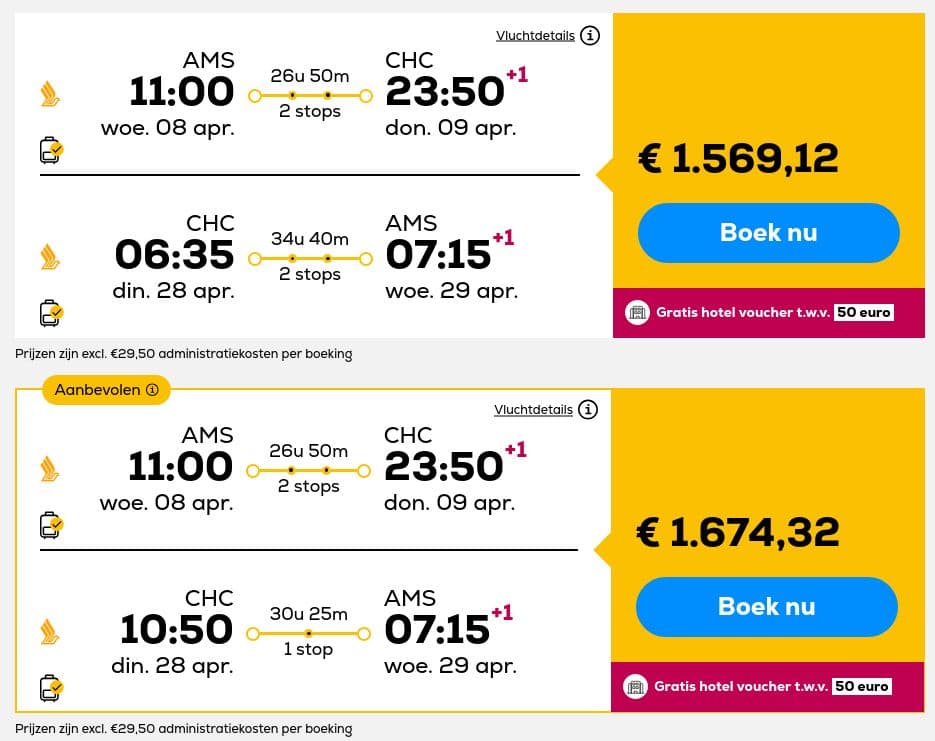Click the Gratis hotel voucher 50 euro banner
The image size is (935, 741).
click(x=768, y=312)
